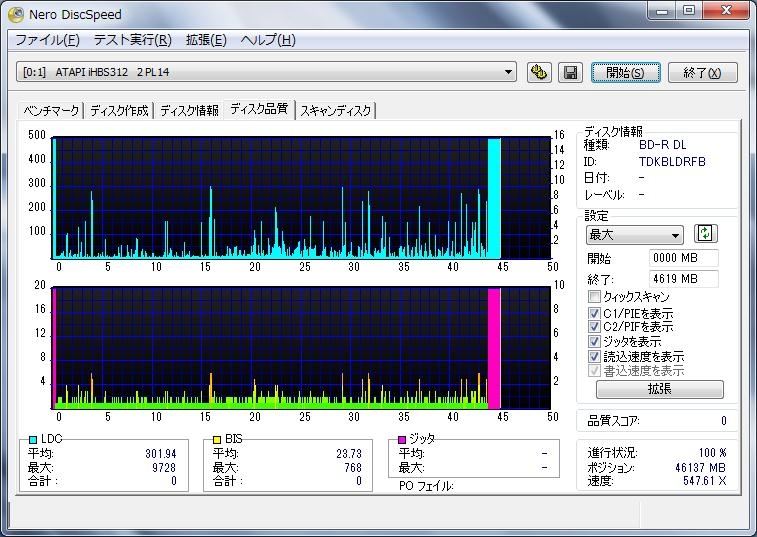Click the 終了 field showing 4619 MB

(x=684, y=279)
